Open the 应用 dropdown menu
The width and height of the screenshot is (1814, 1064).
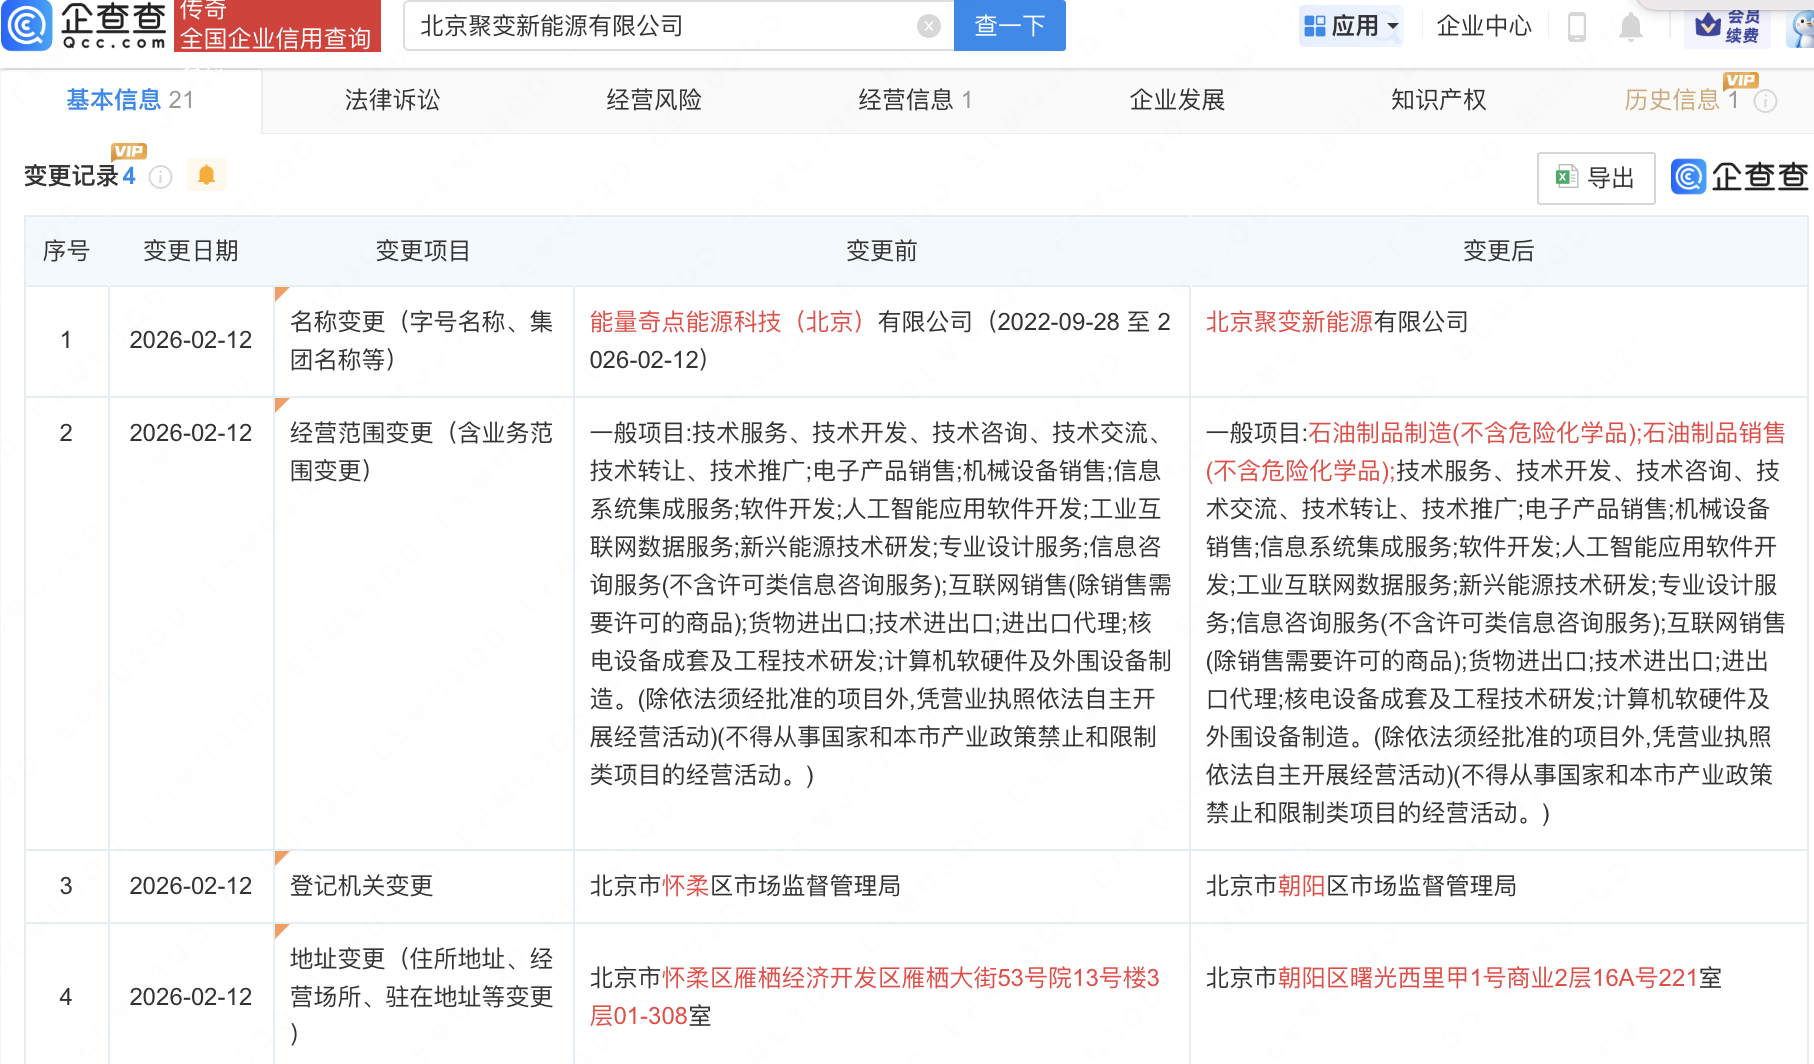pos(1352,26)
